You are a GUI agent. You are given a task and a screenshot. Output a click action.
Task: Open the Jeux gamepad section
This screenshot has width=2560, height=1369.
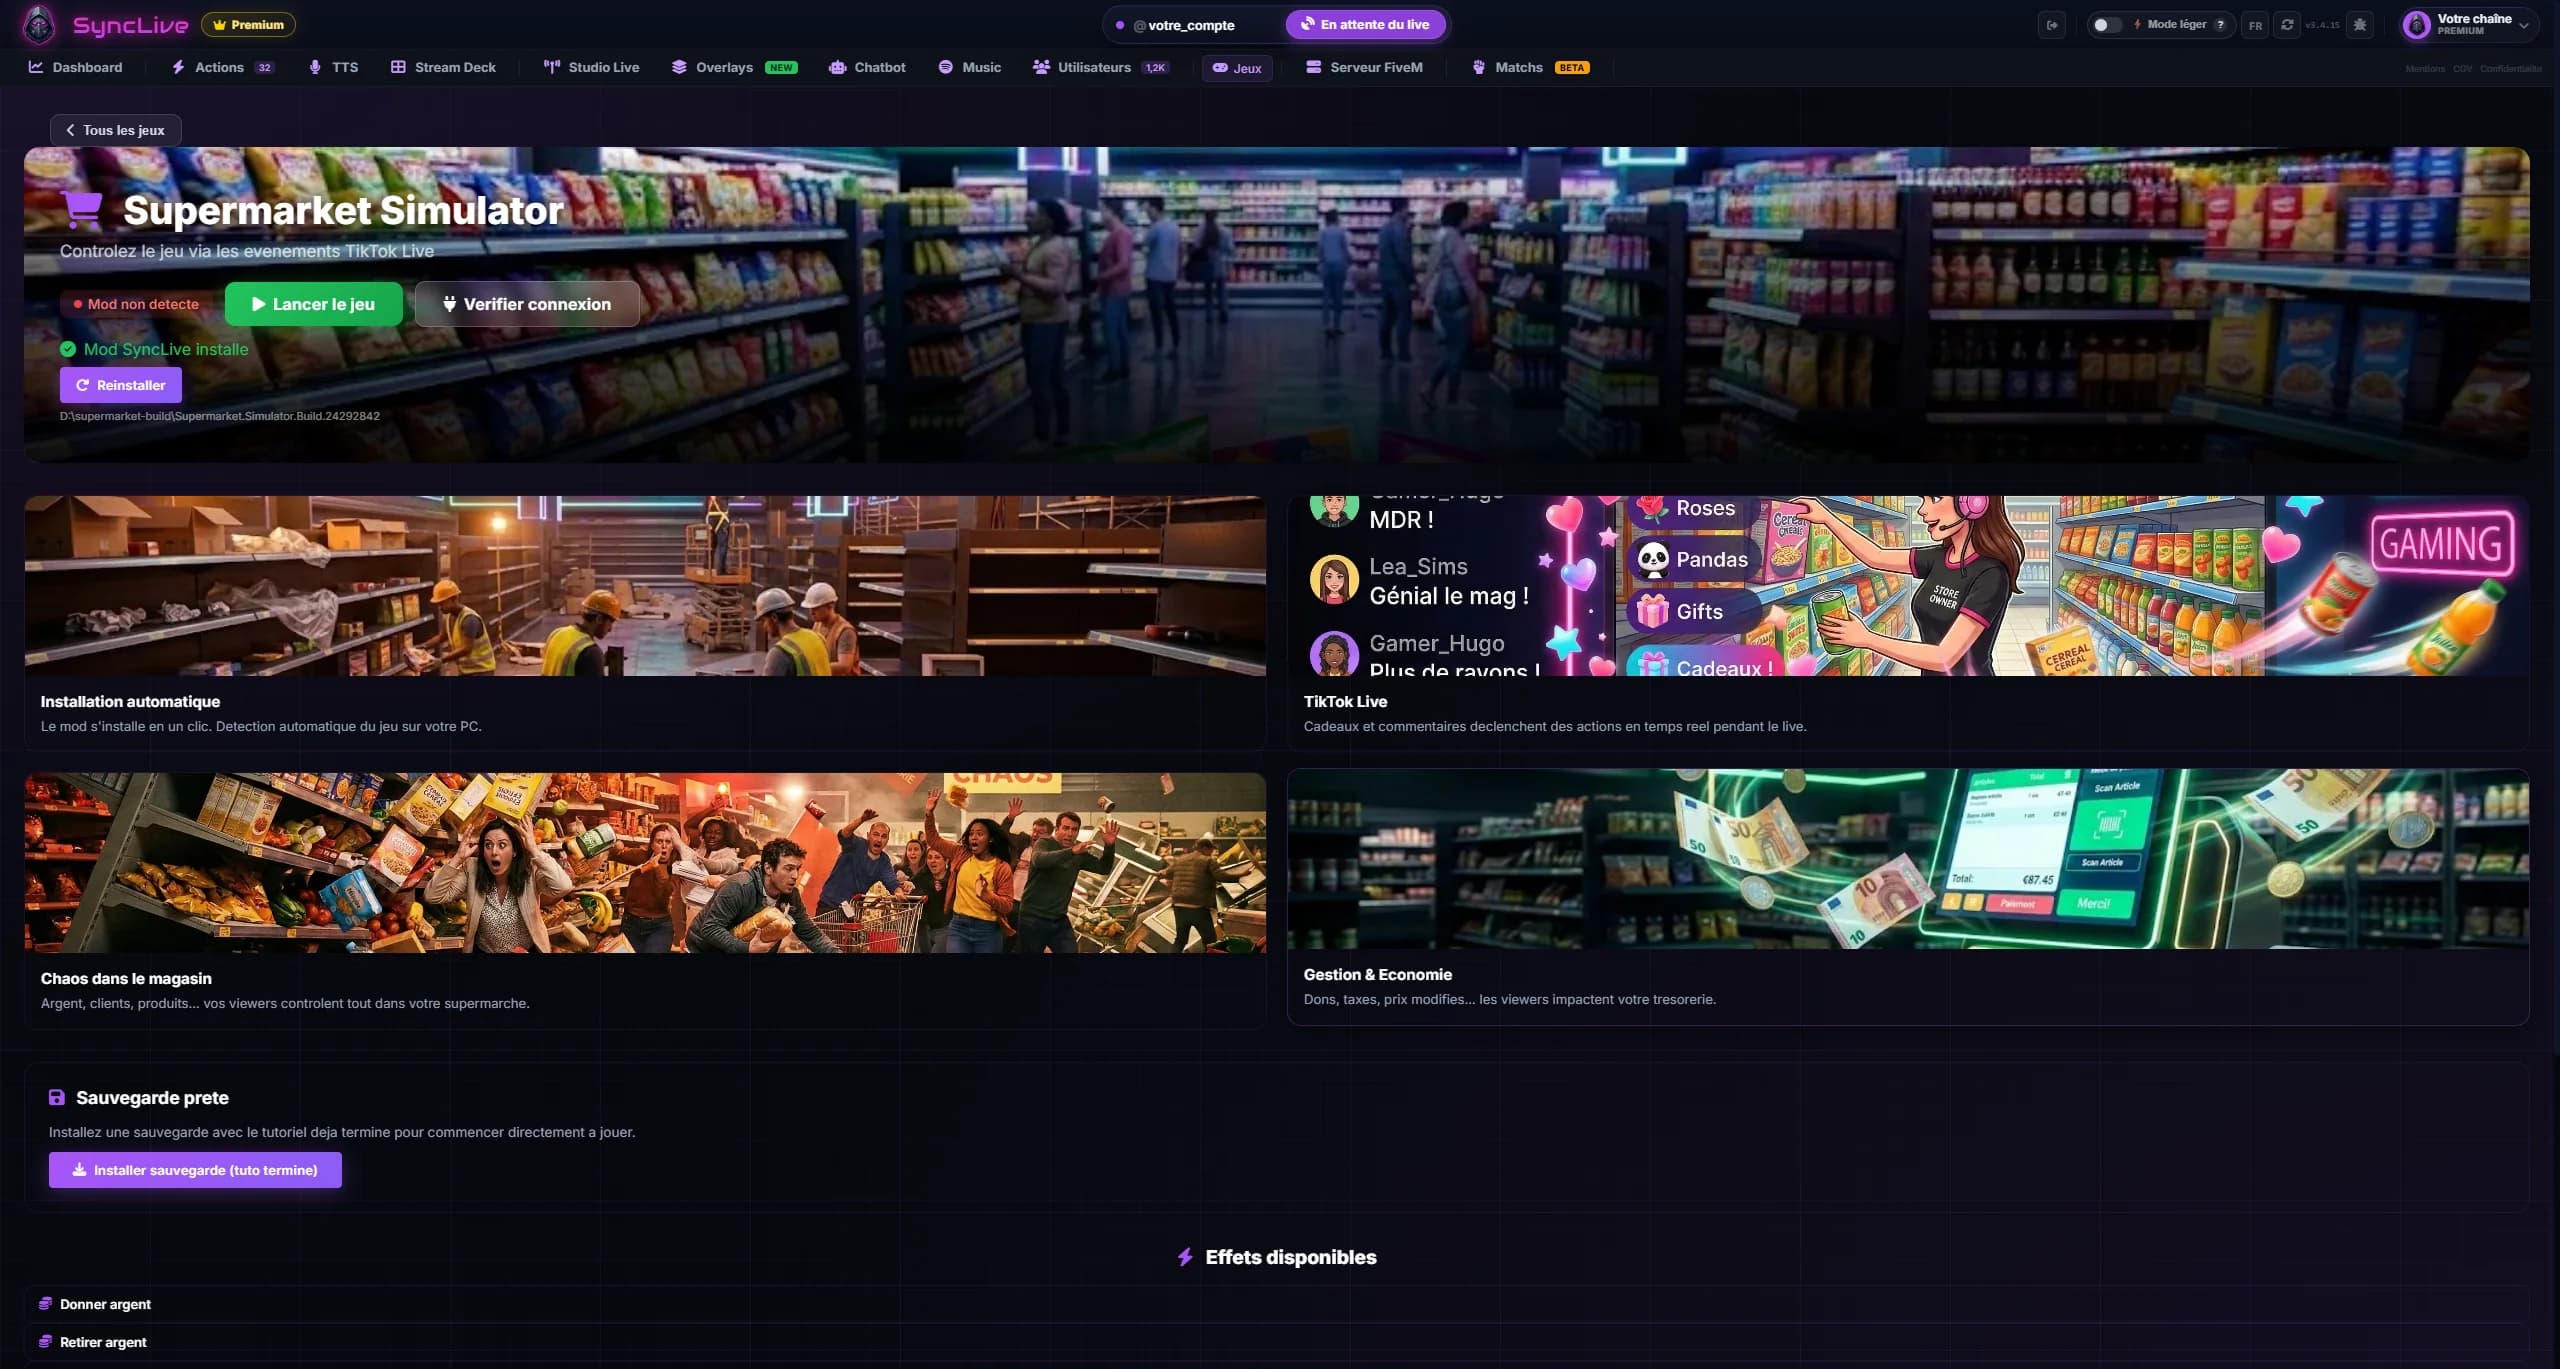point(1237,68)
